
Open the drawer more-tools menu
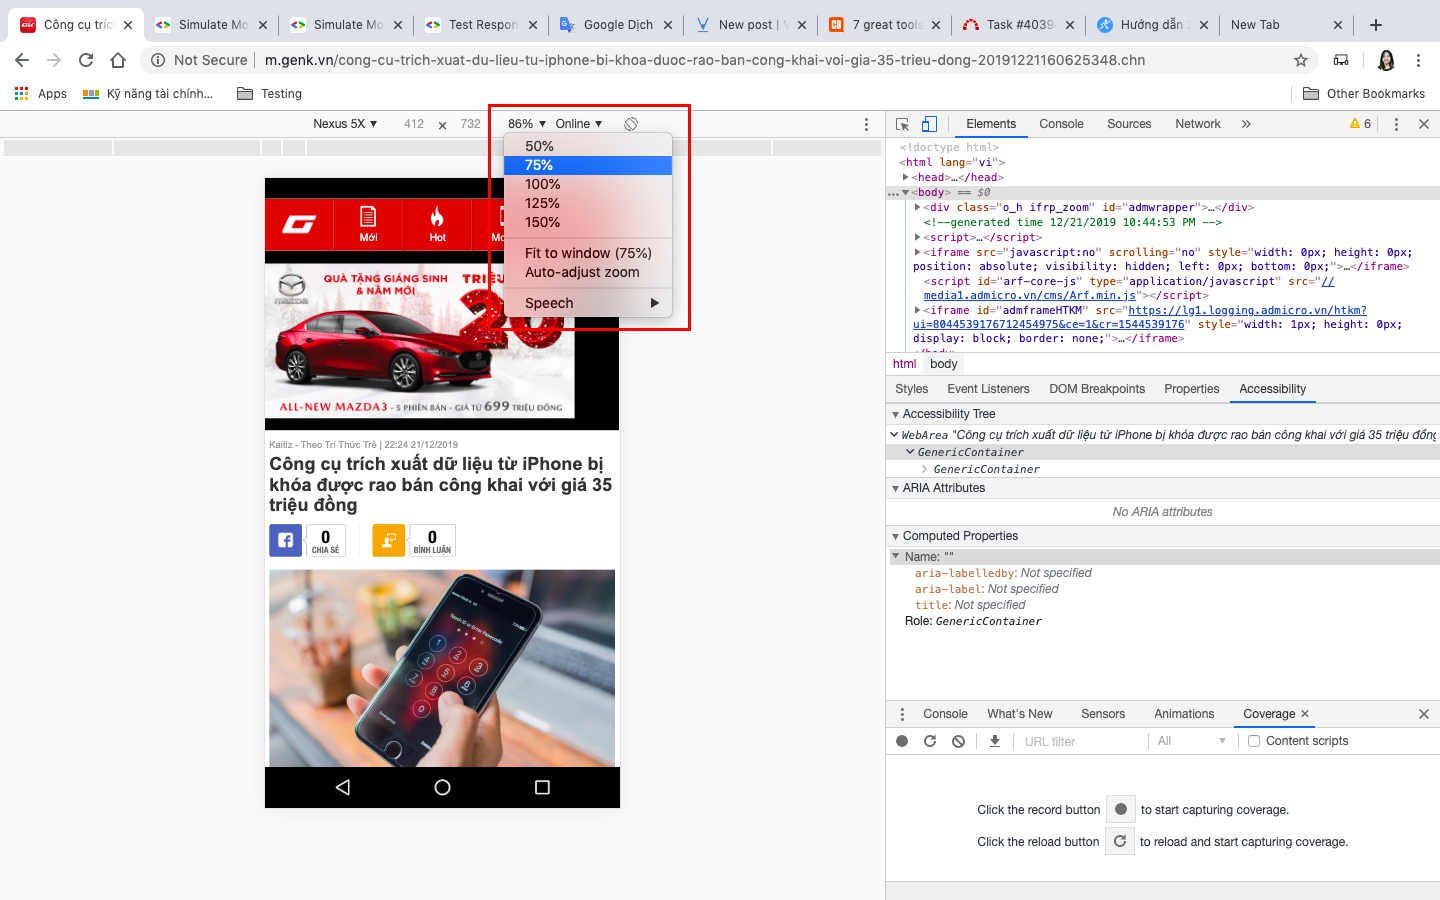coord(902,714)
